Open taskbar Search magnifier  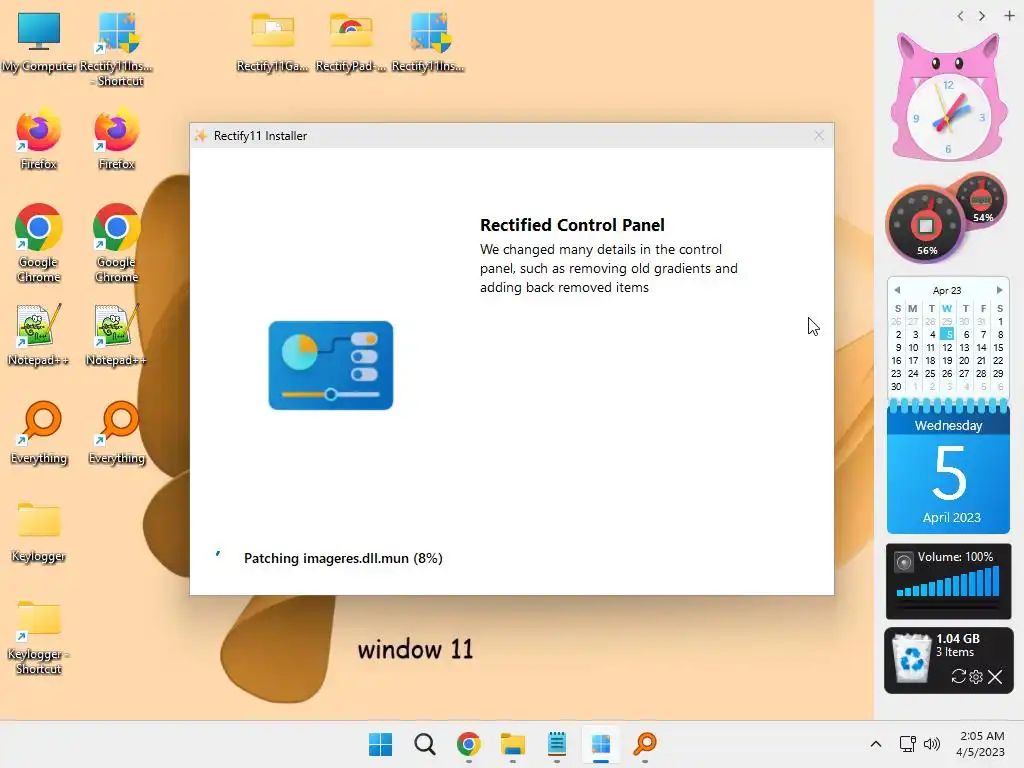click(424, 744)
